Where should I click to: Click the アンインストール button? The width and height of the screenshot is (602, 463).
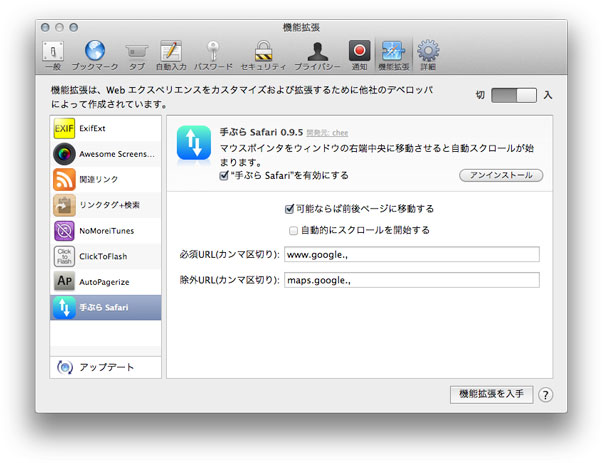pyautogui.click(x=501, y=175)
